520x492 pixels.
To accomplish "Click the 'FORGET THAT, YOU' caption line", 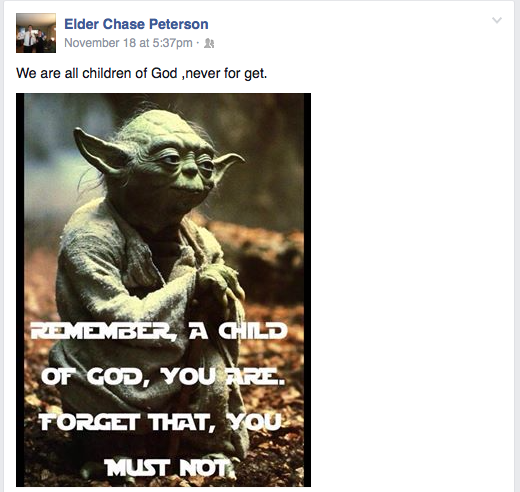I will pos(161,422).
